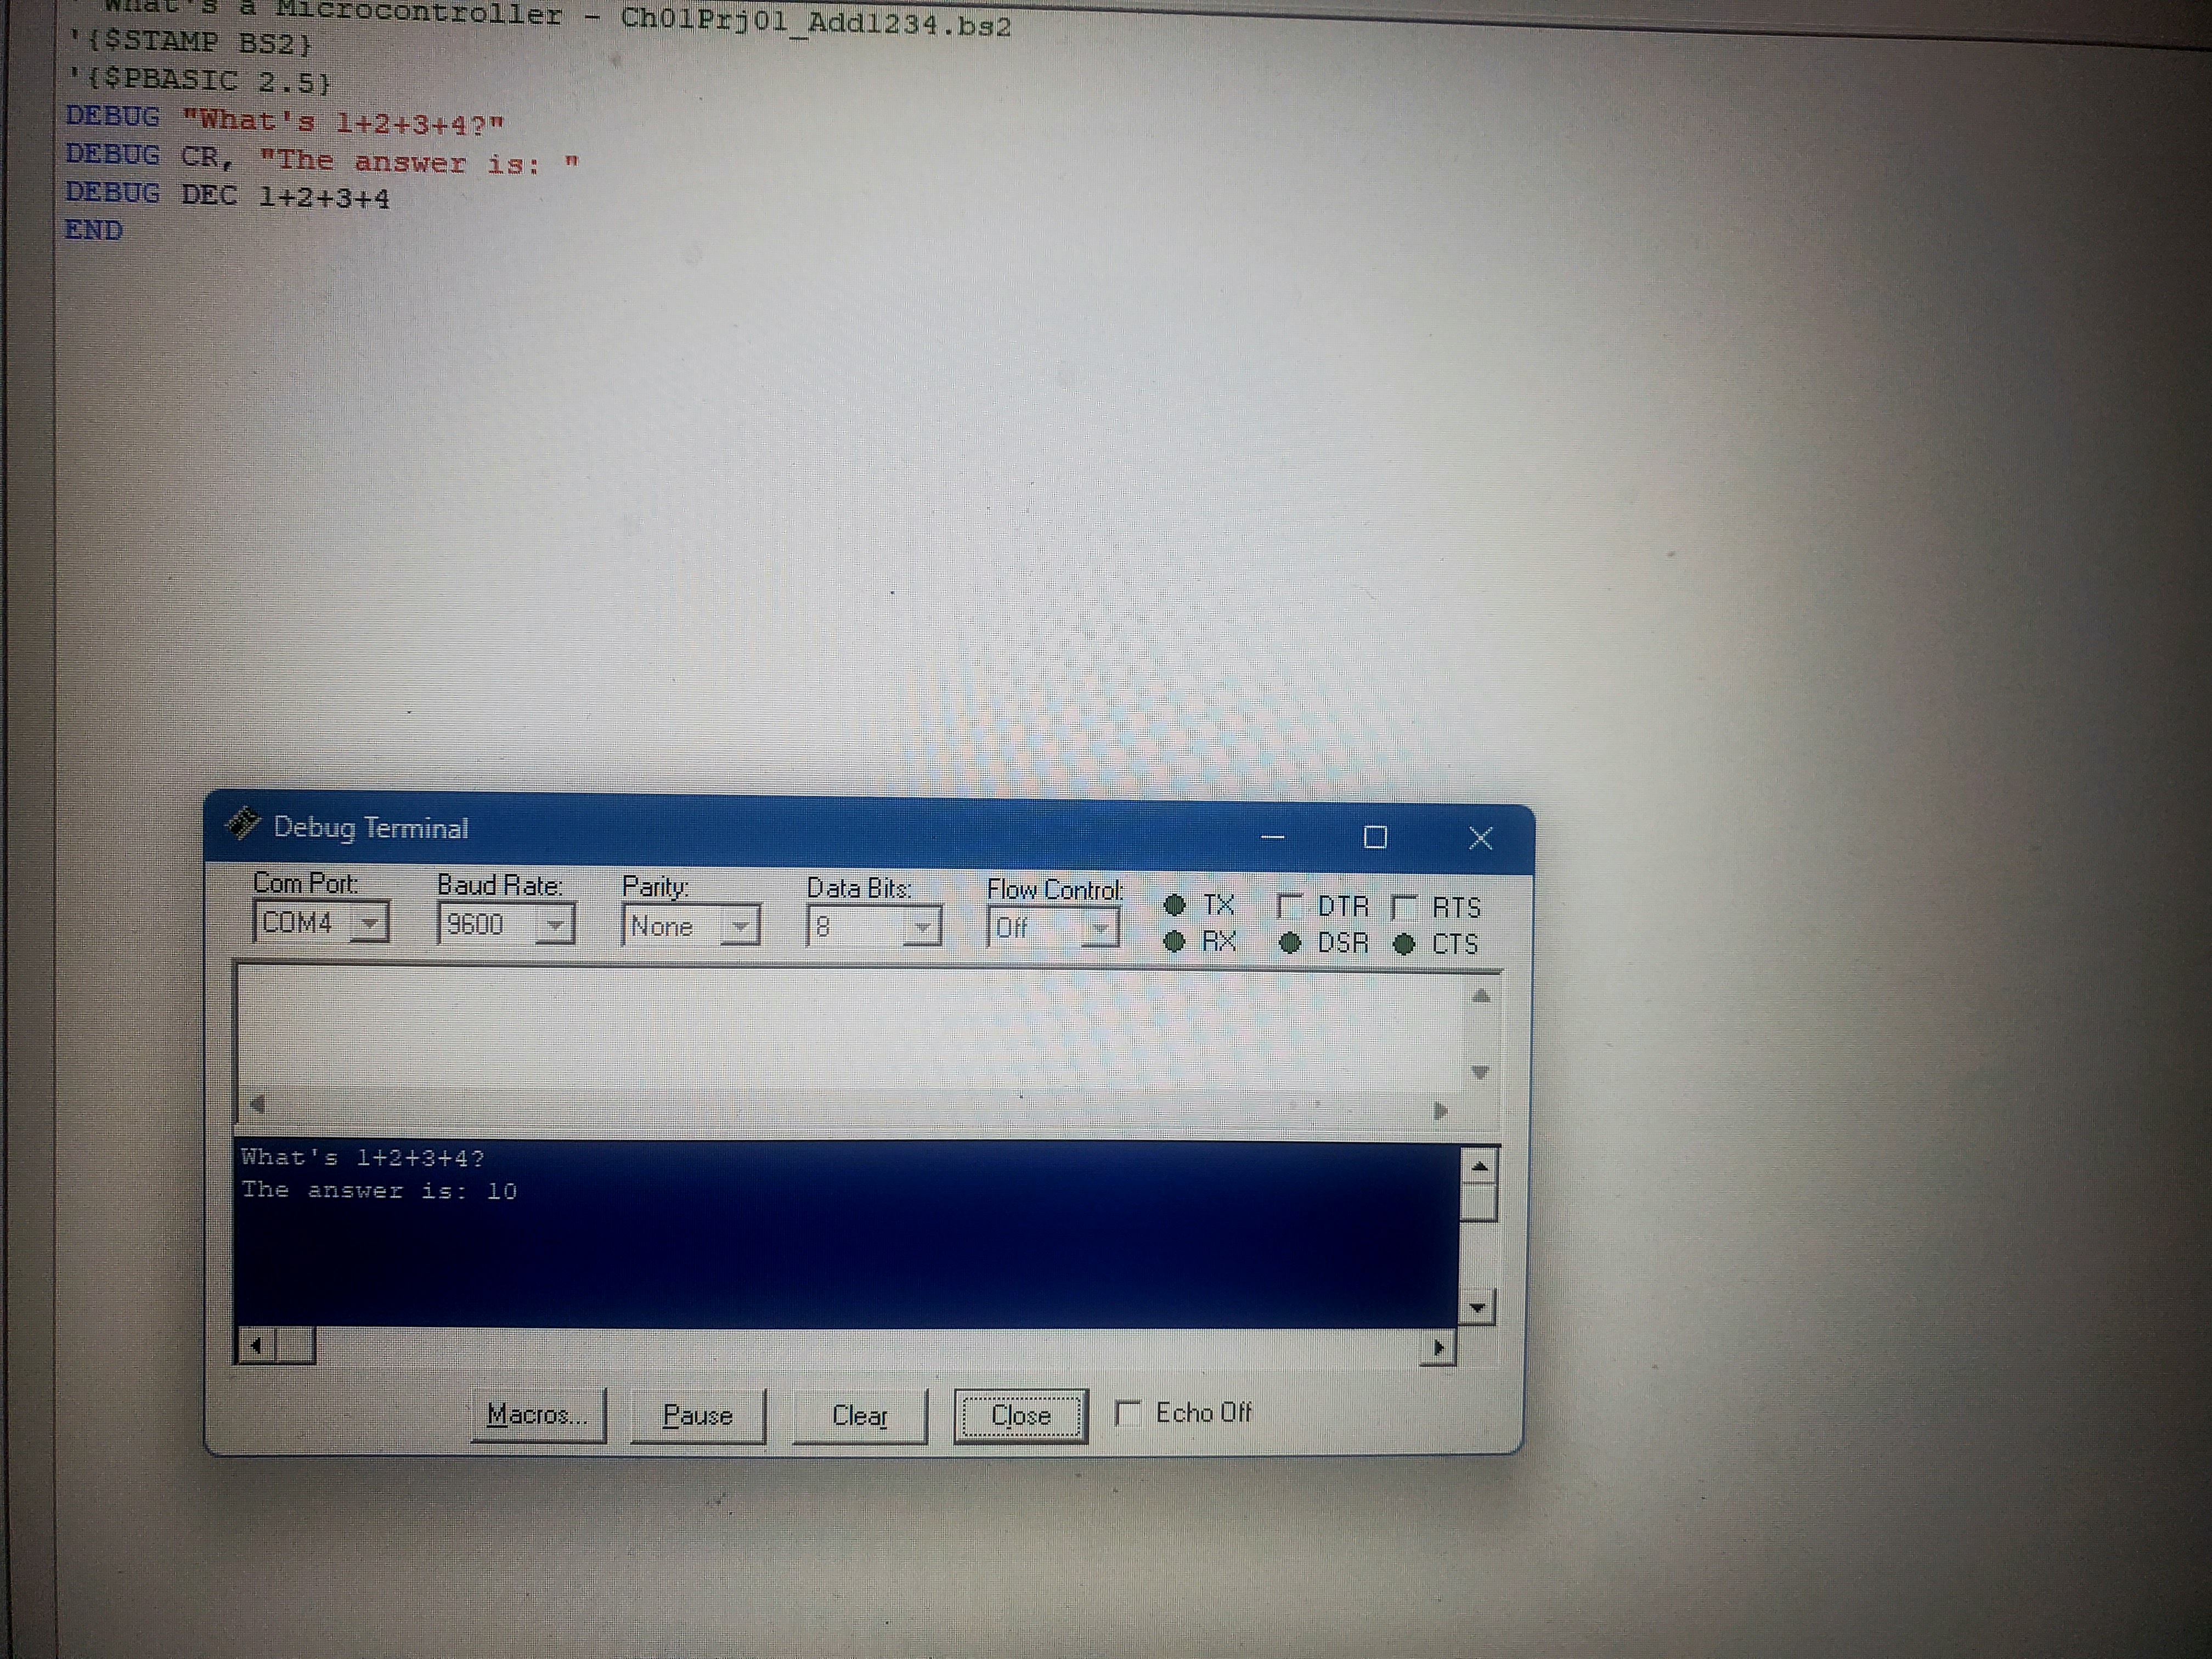Click the '{$STAMP BS2} directive line
This screenshot has width=2212, height=1659.
190,43
